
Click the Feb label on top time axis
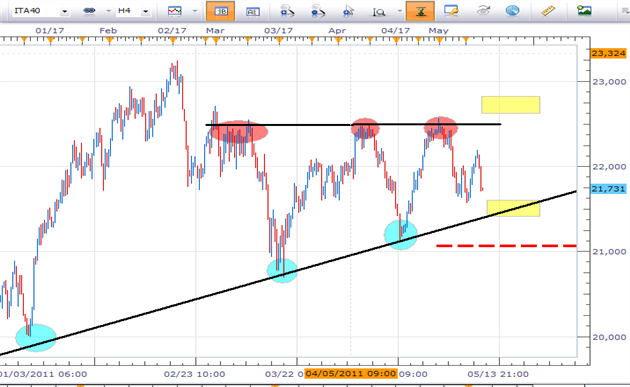click(x=108, y=31)
